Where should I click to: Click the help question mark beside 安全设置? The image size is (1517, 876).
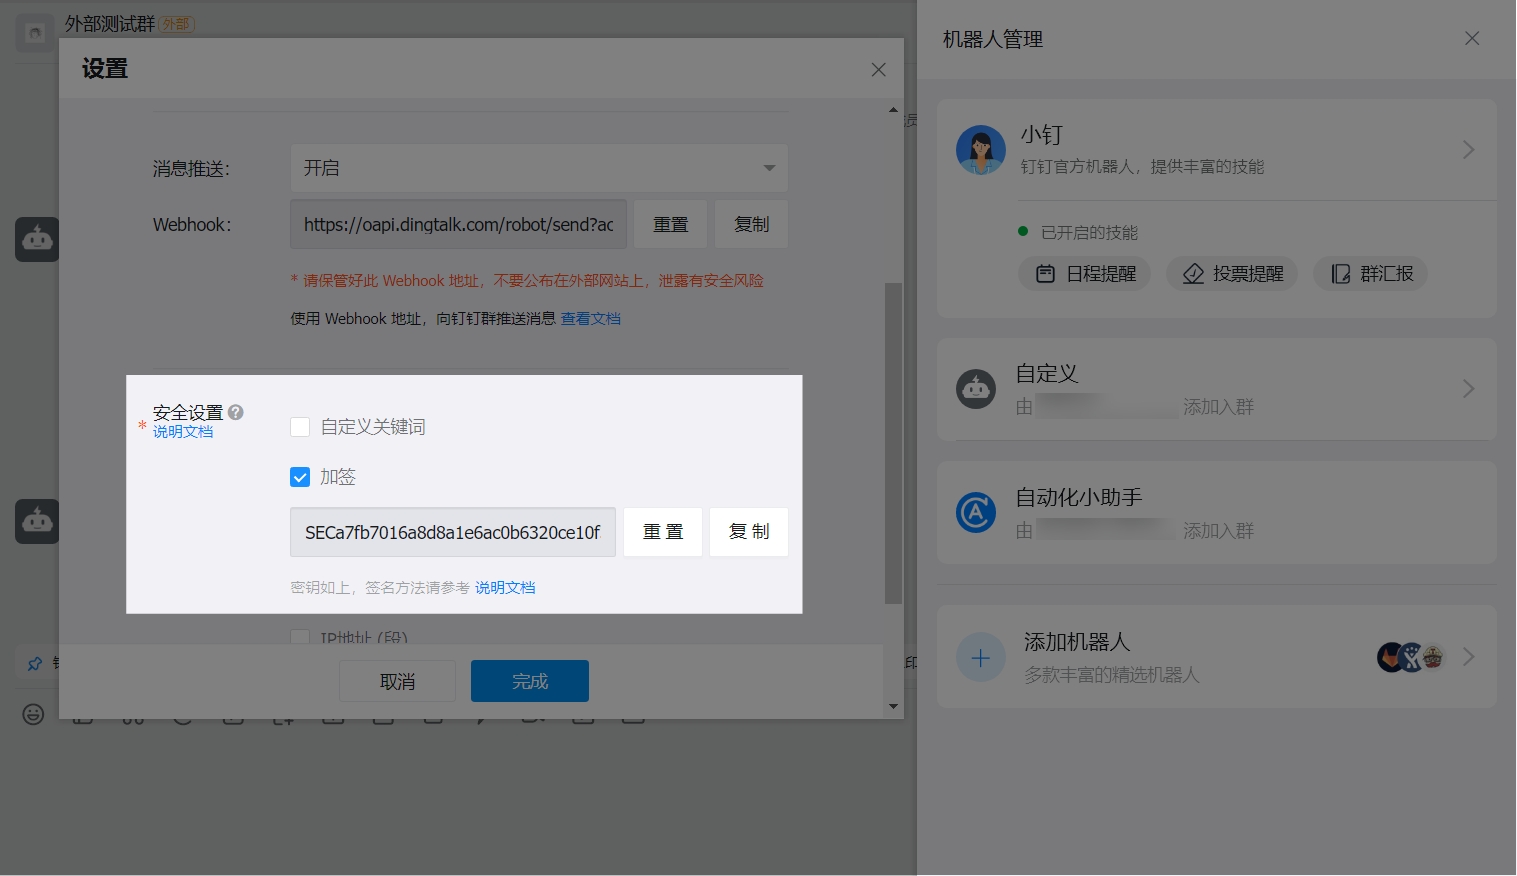click(x=236, y=412)
